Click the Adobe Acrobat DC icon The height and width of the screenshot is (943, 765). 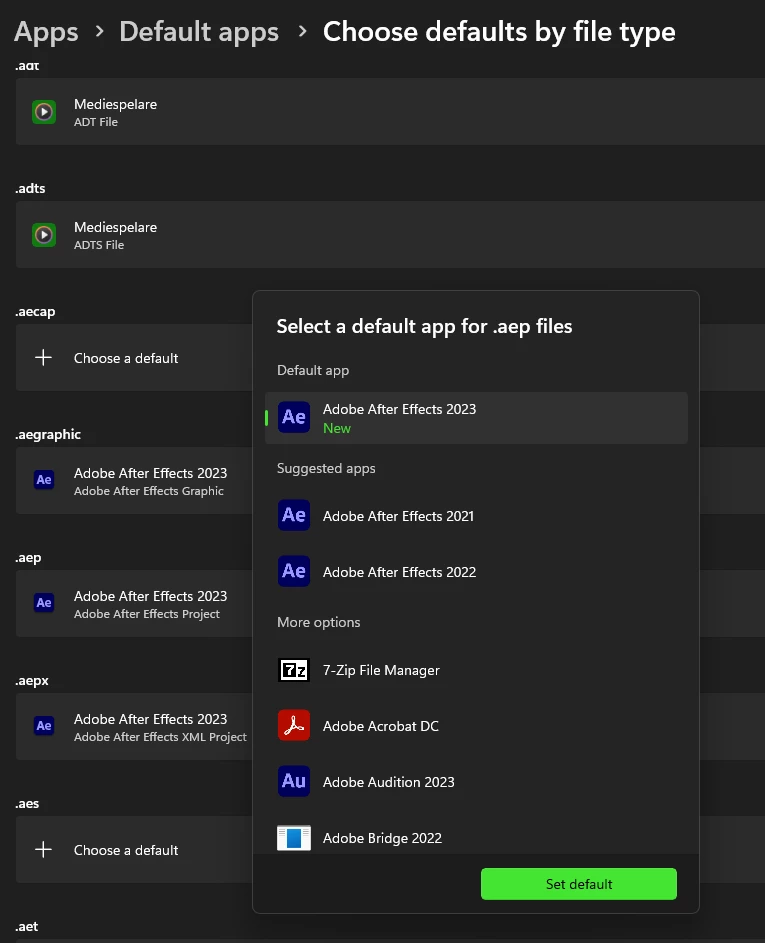294,725
